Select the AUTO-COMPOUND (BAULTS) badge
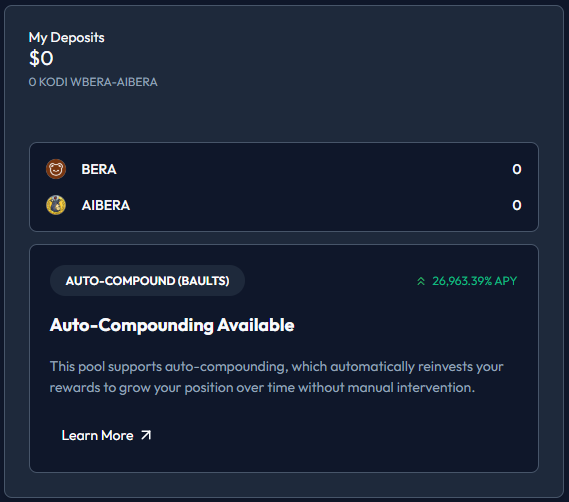The width and height of the screenshot is (569, 502). tap(147, 281)
